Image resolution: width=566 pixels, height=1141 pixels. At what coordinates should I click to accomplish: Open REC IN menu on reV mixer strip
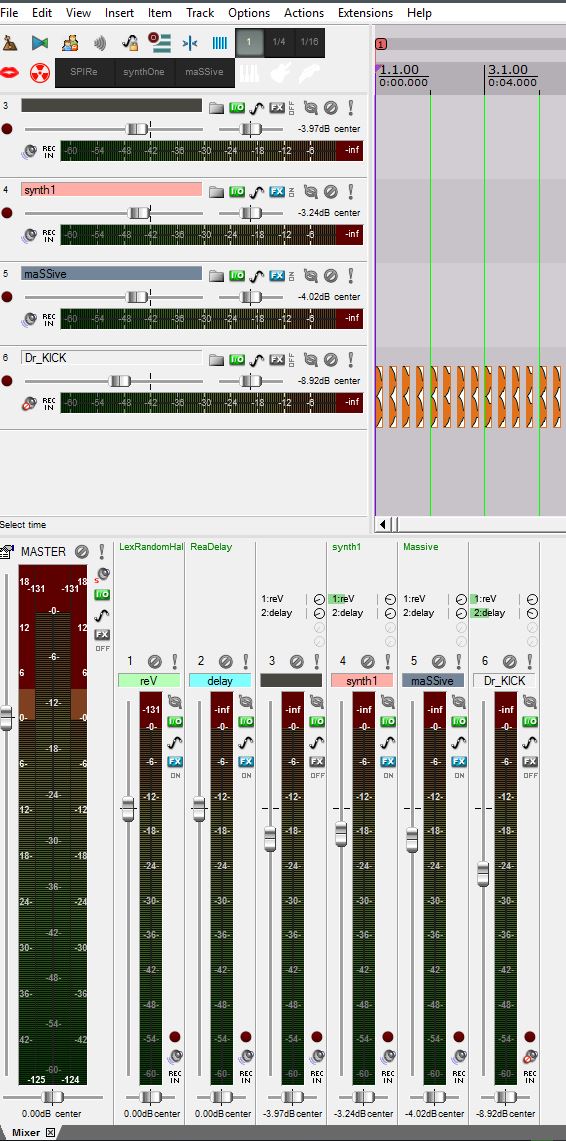point(175,1076)
